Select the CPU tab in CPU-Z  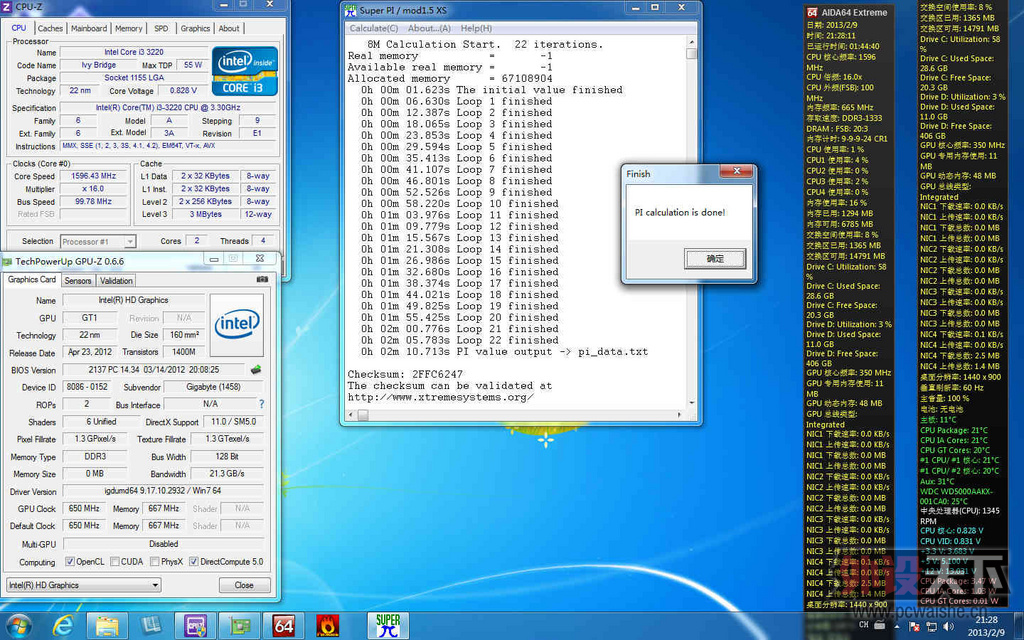pos(19,27)
